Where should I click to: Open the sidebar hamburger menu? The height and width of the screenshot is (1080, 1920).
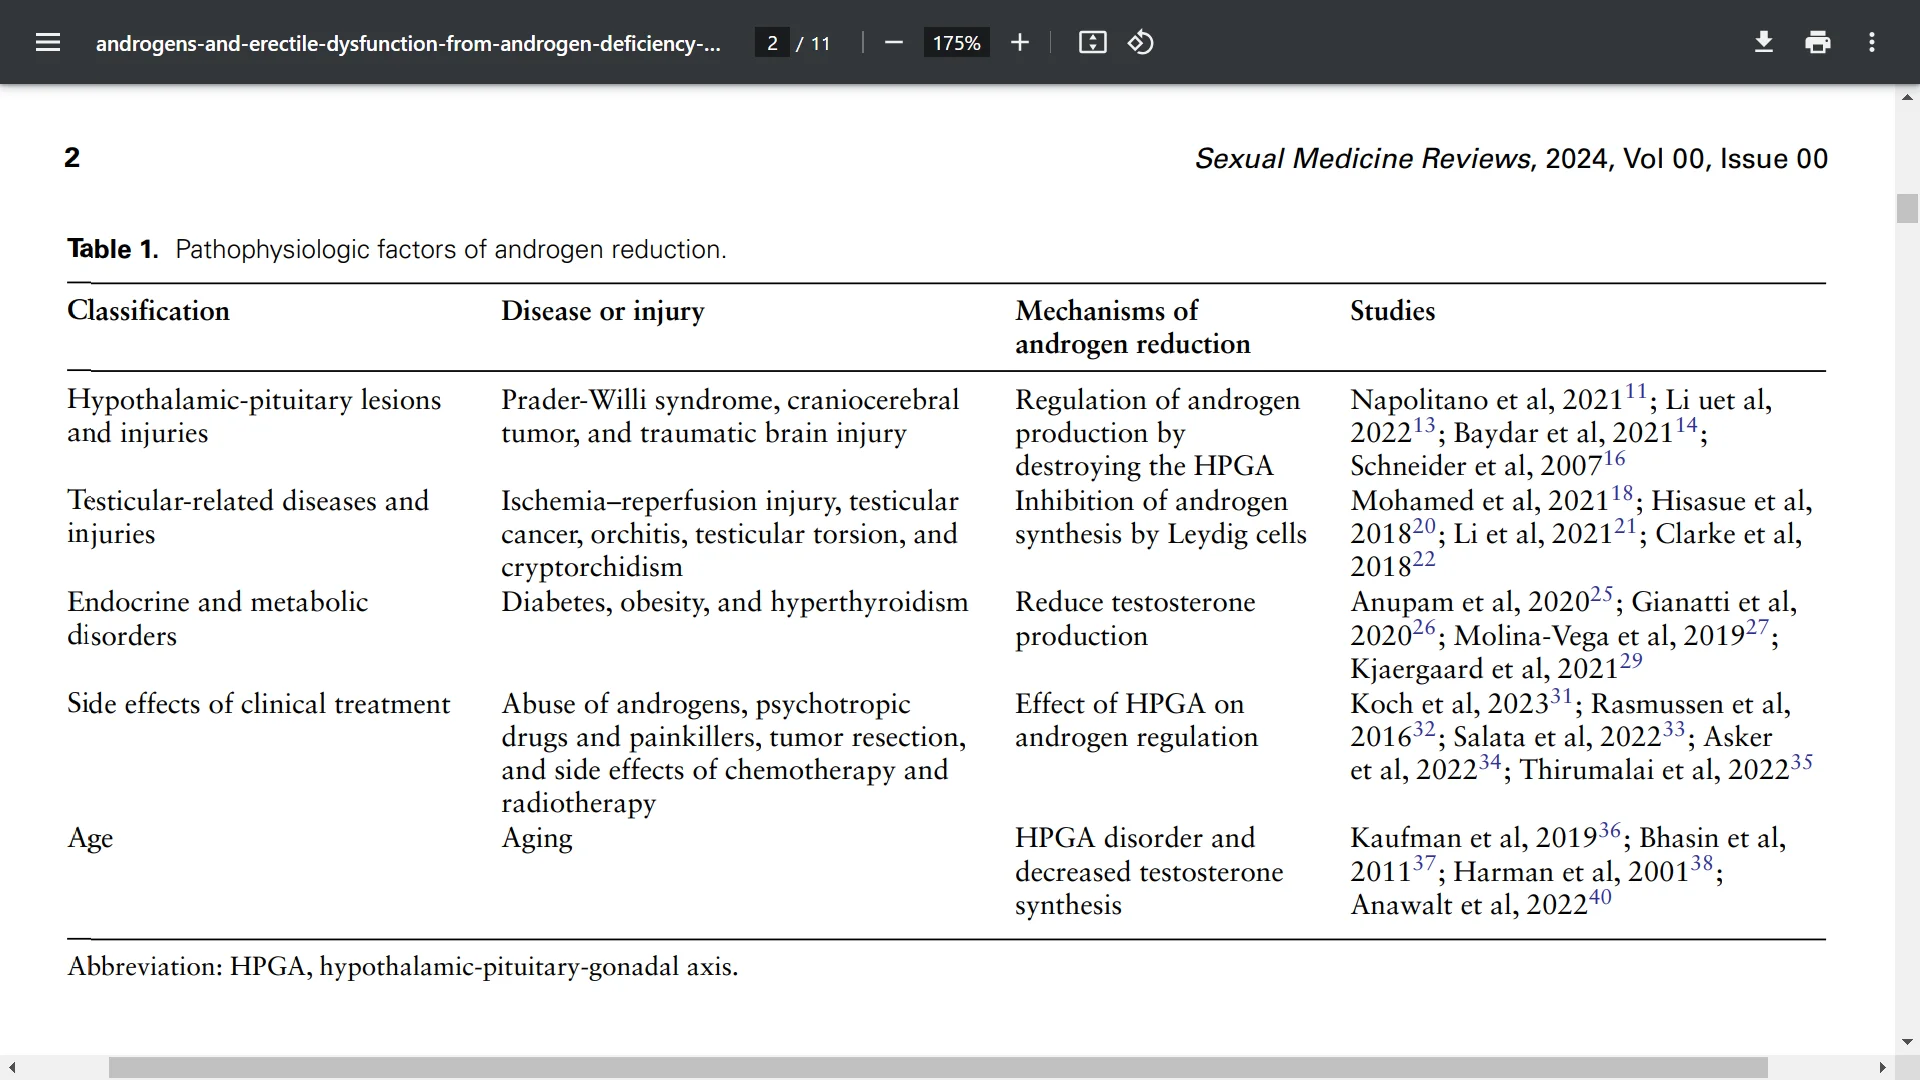click(x=48, y=42)
